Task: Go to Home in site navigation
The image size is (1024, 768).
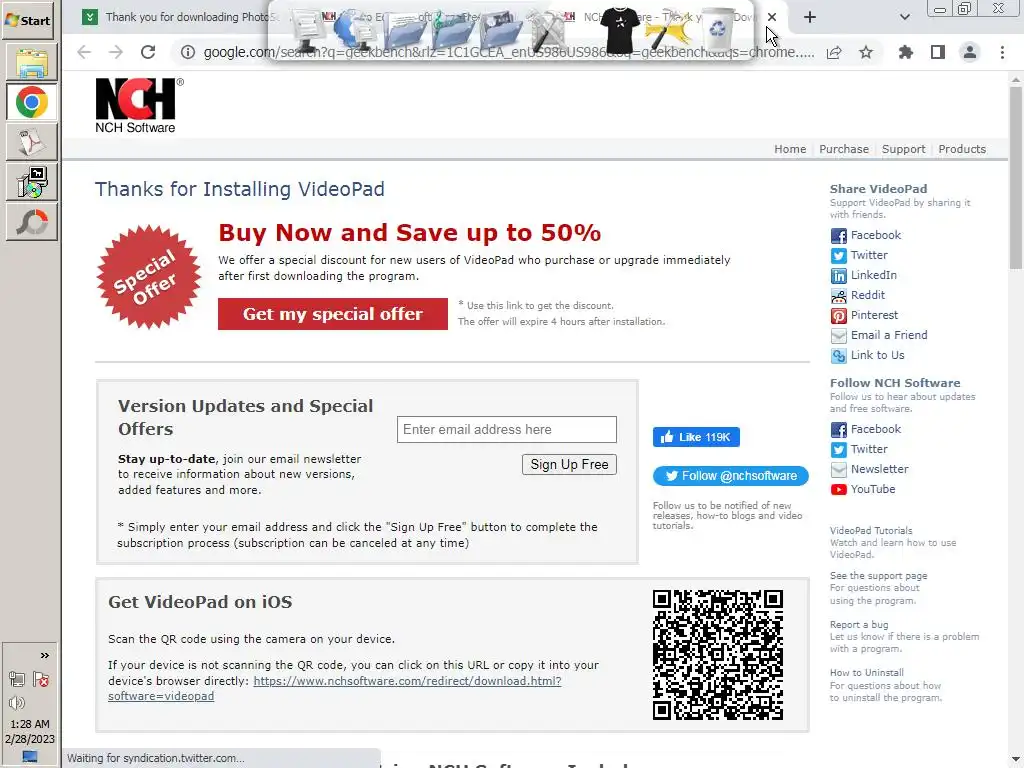Action: (x=790, y=149)
